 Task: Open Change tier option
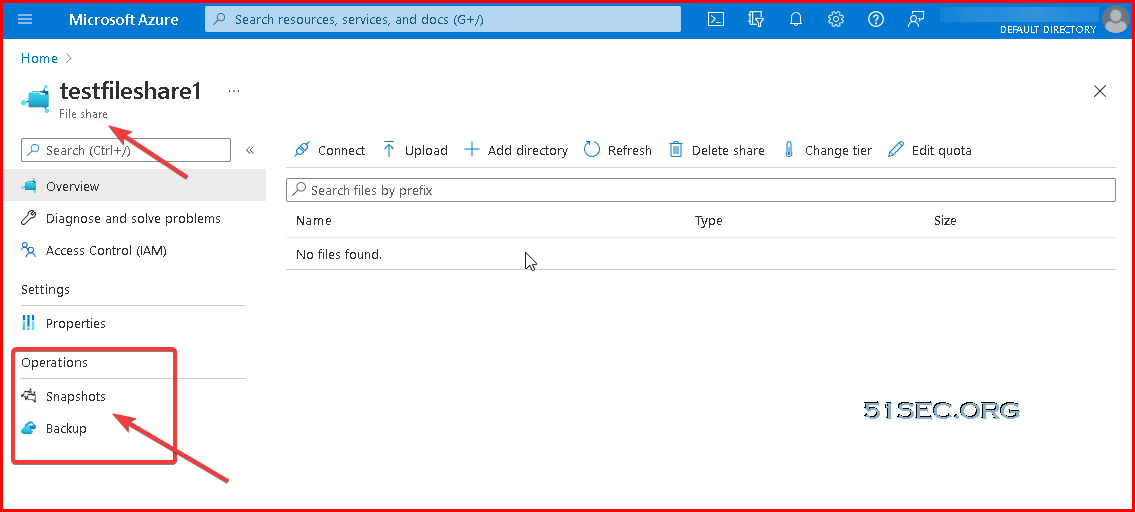(x=827, y=150)
